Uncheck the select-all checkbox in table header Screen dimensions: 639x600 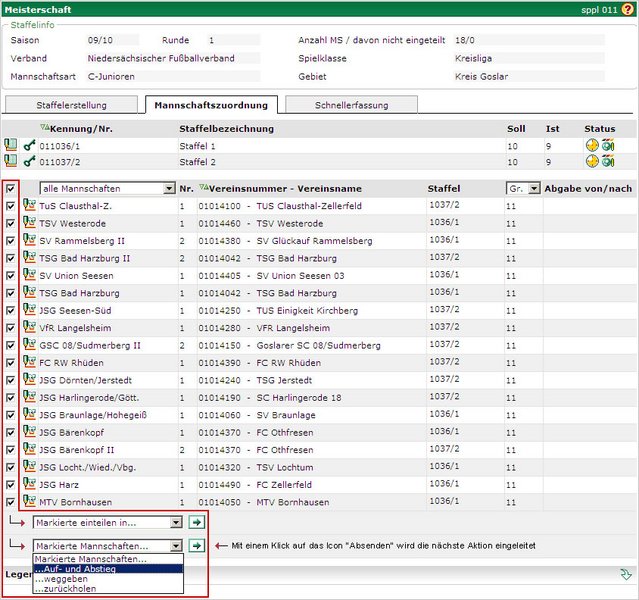tap(11, 188)
